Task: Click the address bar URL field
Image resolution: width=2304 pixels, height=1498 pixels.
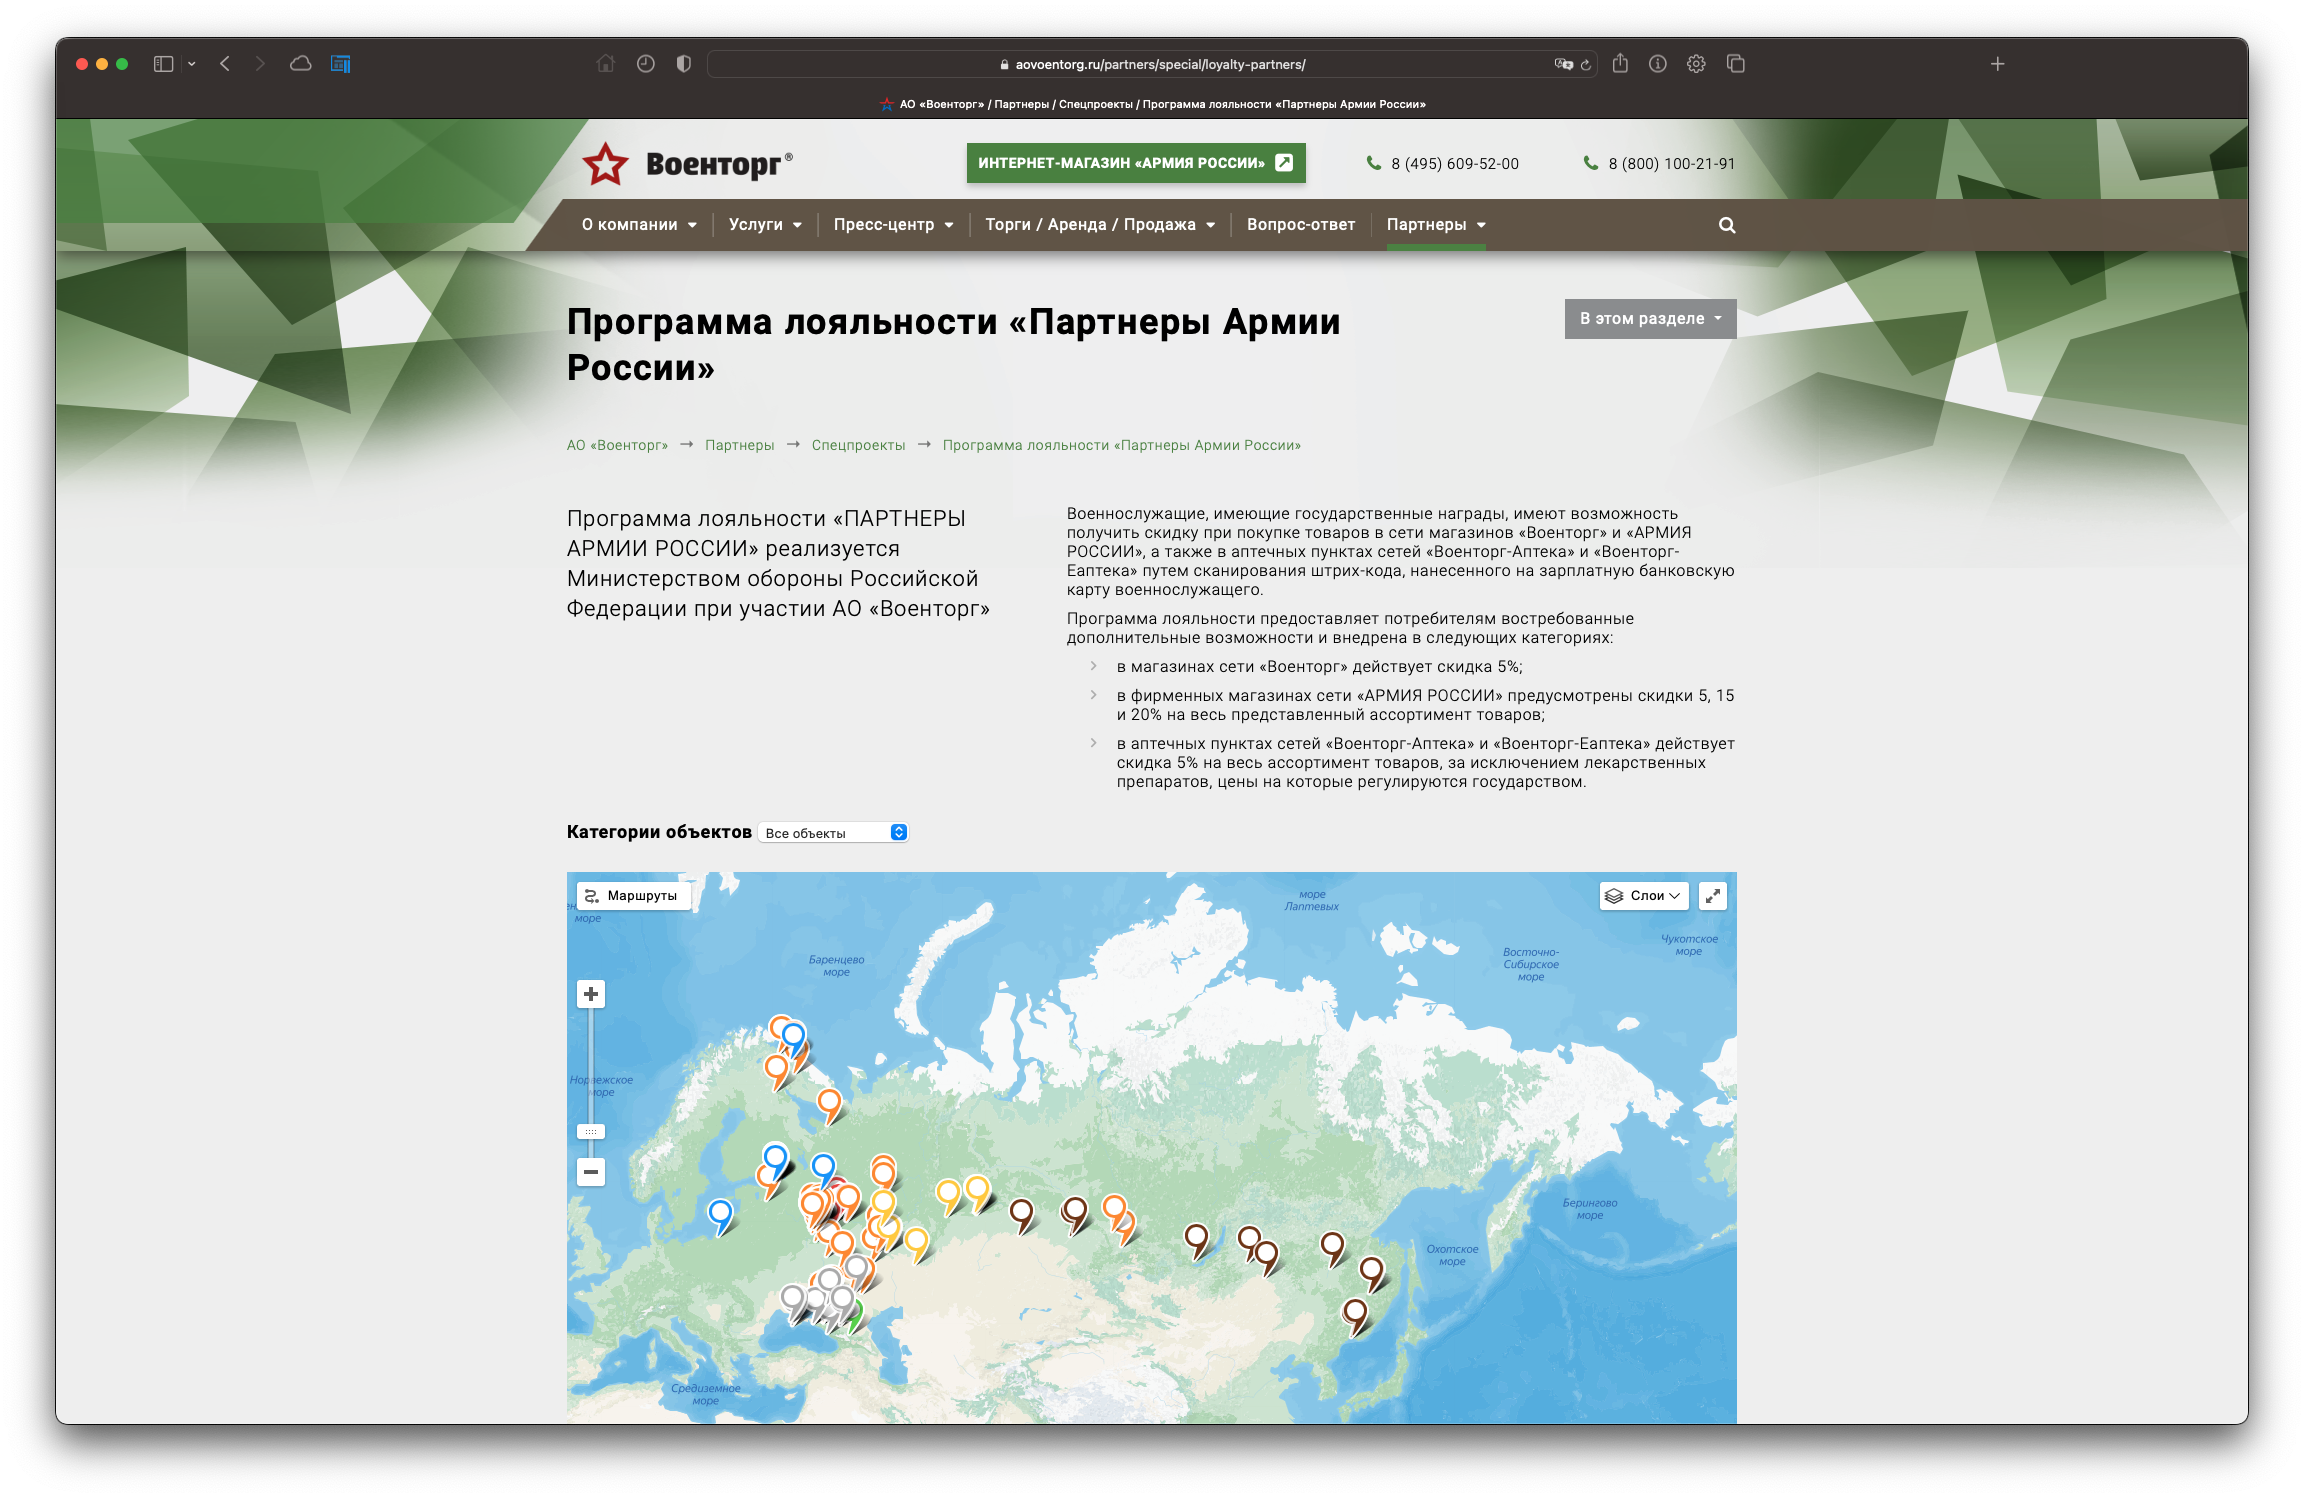Action: (1152, 64)
